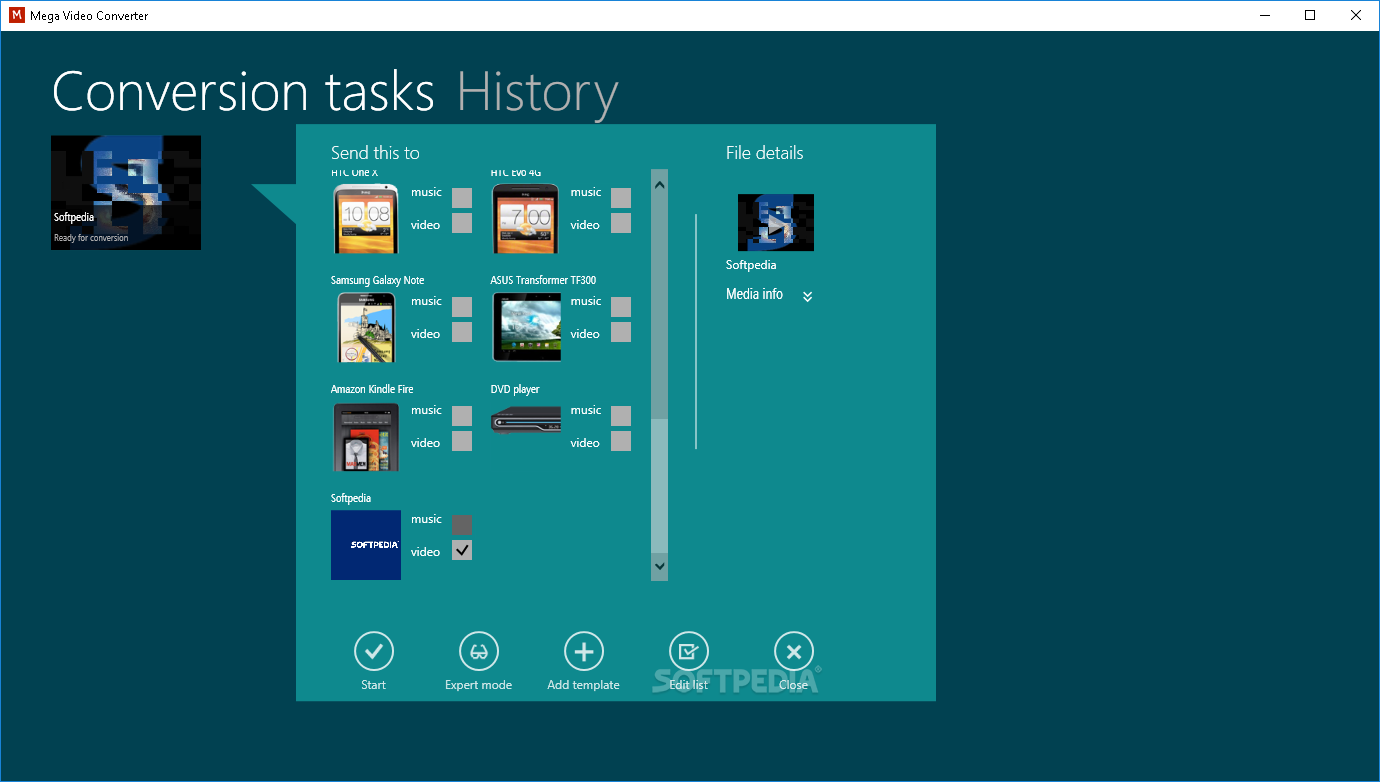Click the Send this to heading
This screenshot has height=782, width=1380.
click(x=375, y=153)
